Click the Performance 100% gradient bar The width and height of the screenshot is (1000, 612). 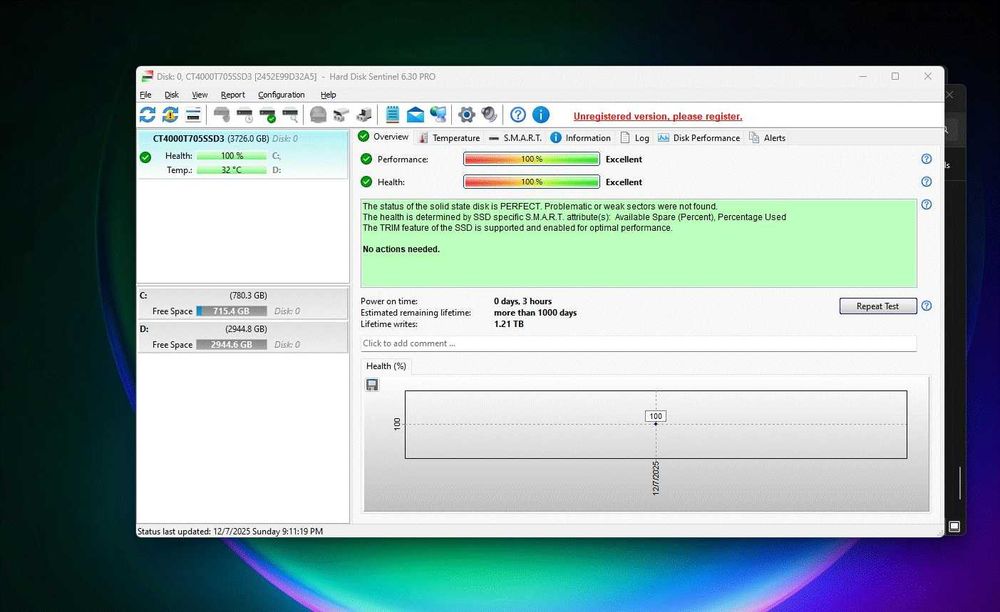[x=531, y=159]
